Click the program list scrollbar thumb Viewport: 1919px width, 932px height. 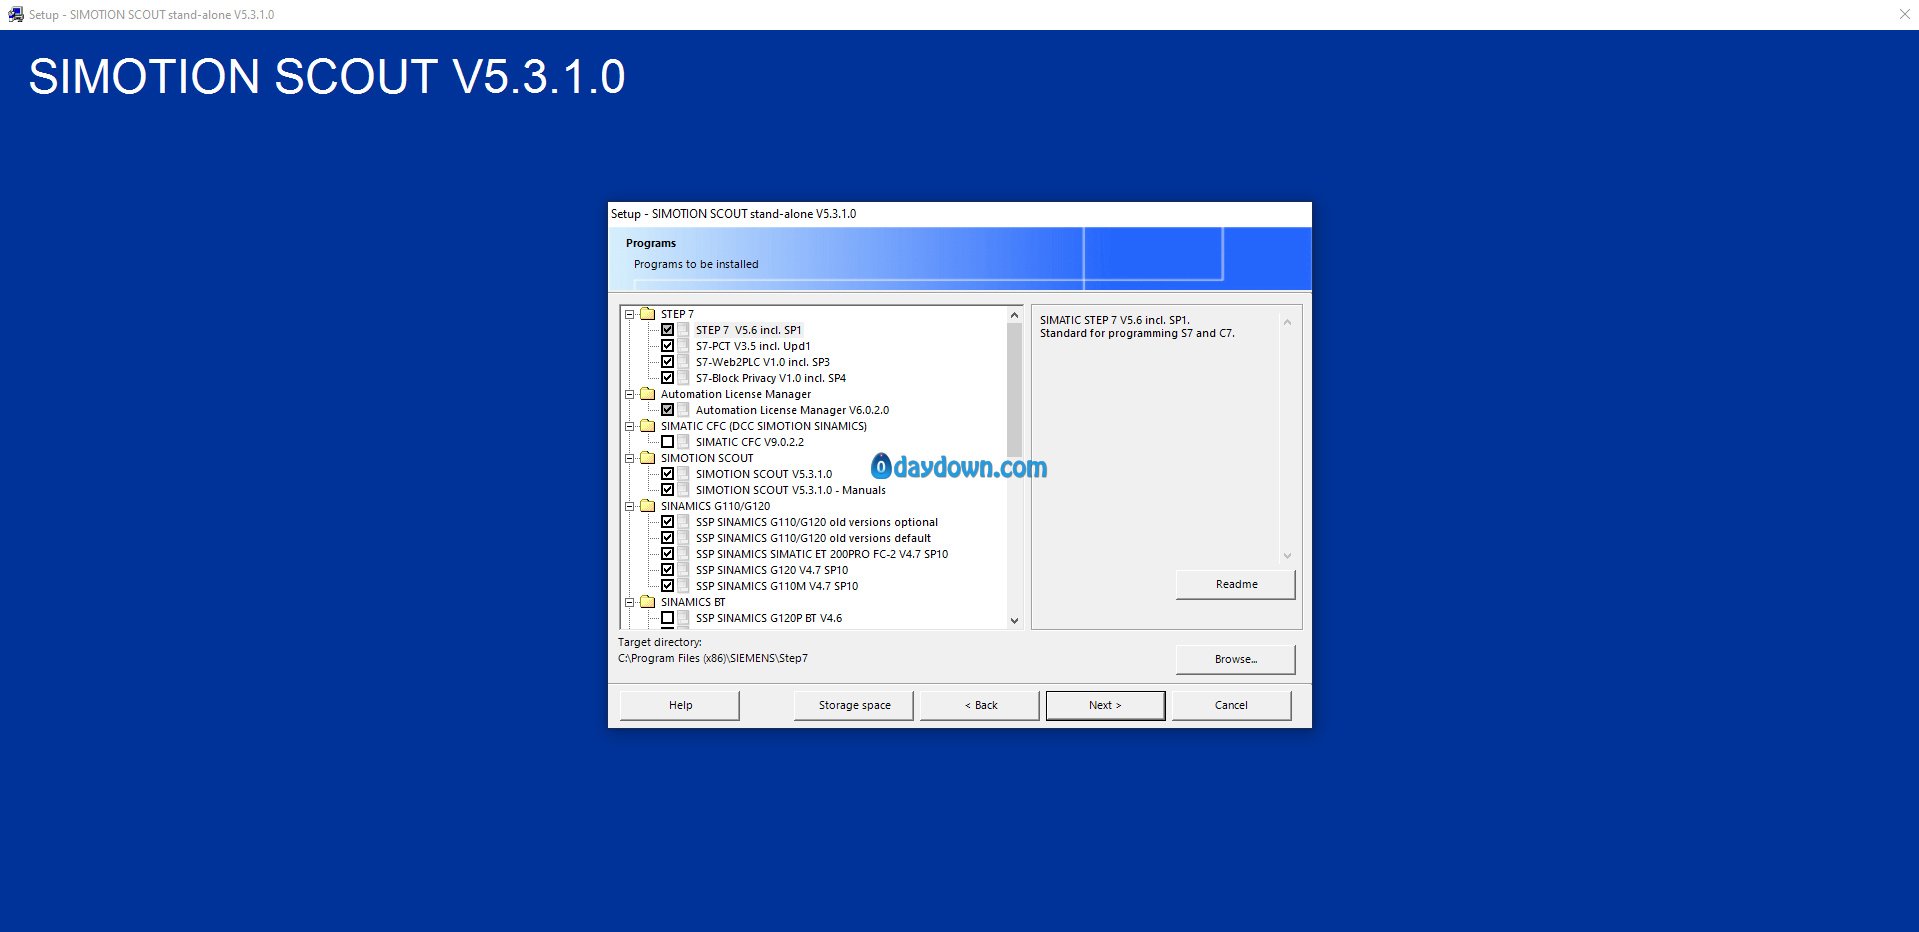point(1014,389)
